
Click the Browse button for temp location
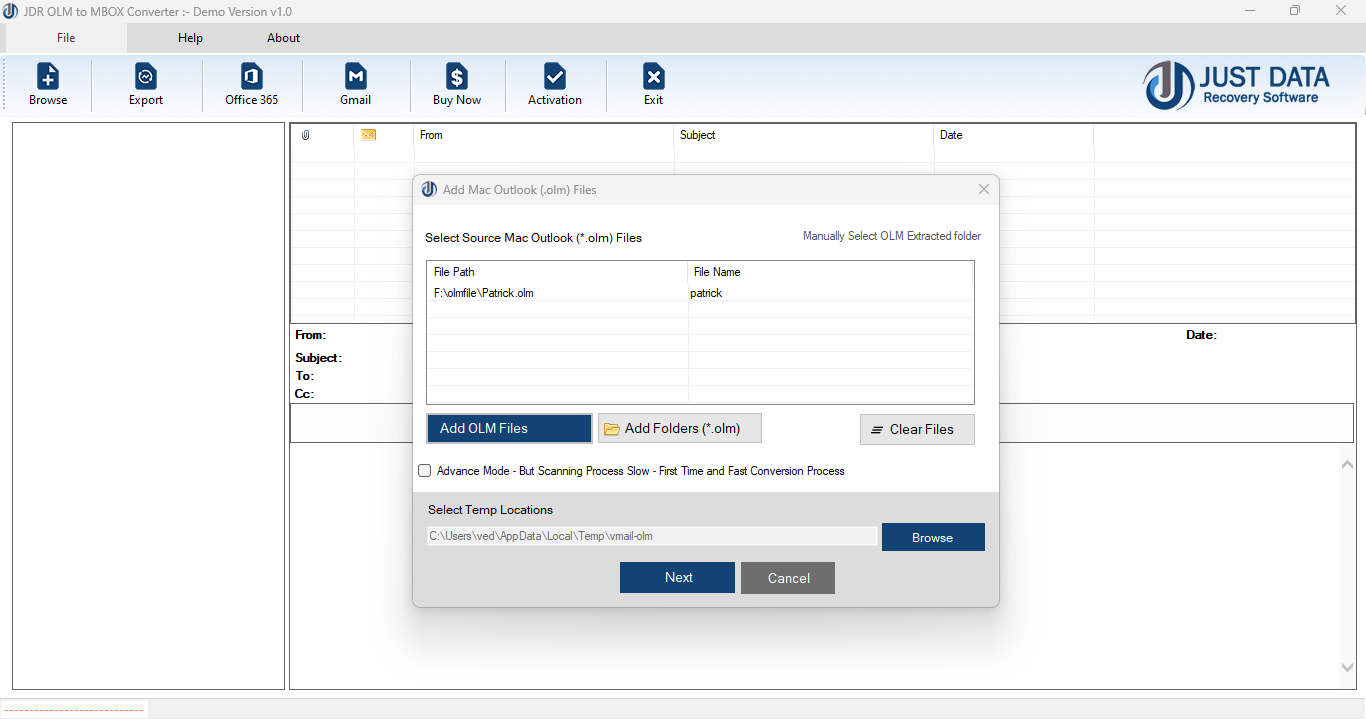933,537
